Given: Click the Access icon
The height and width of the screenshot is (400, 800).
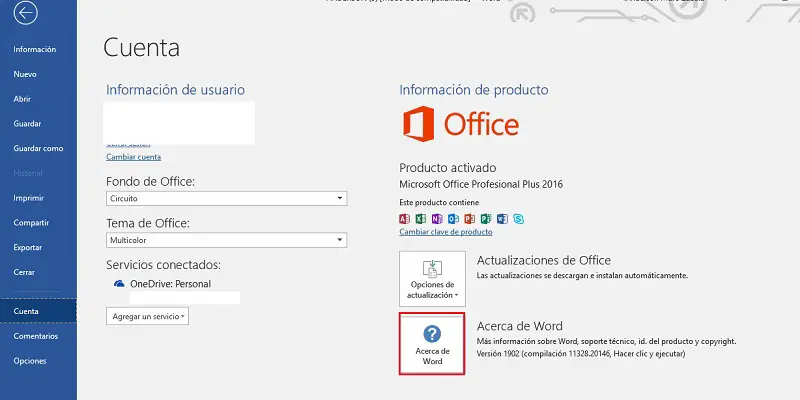Looking at the screenshot, I should coord(404,219).
